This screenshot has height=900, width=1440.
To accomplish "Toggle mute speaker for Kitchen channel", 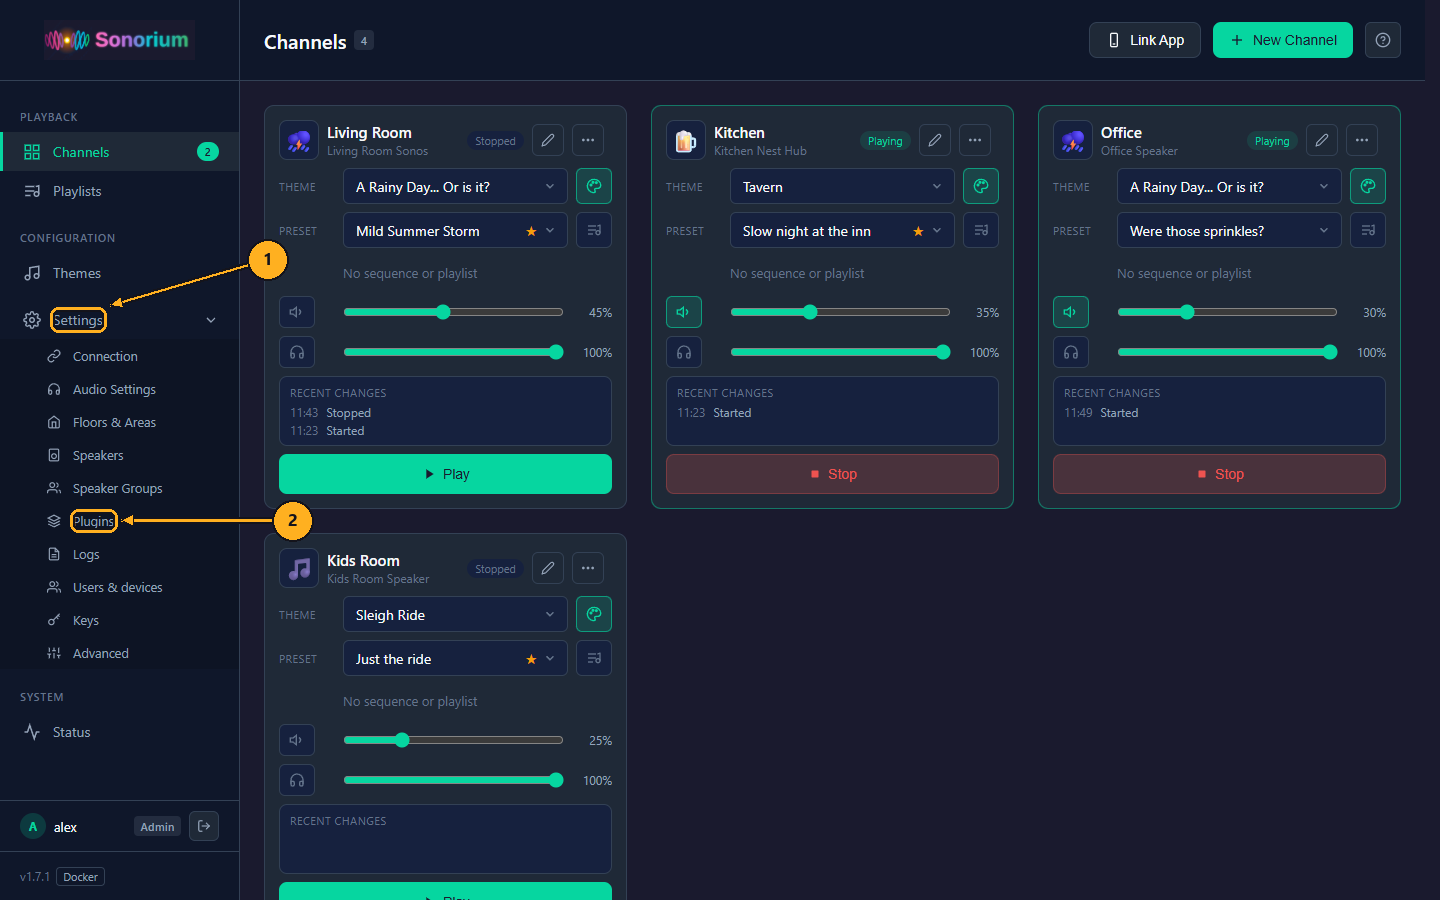I will click(x=684, y=312).
